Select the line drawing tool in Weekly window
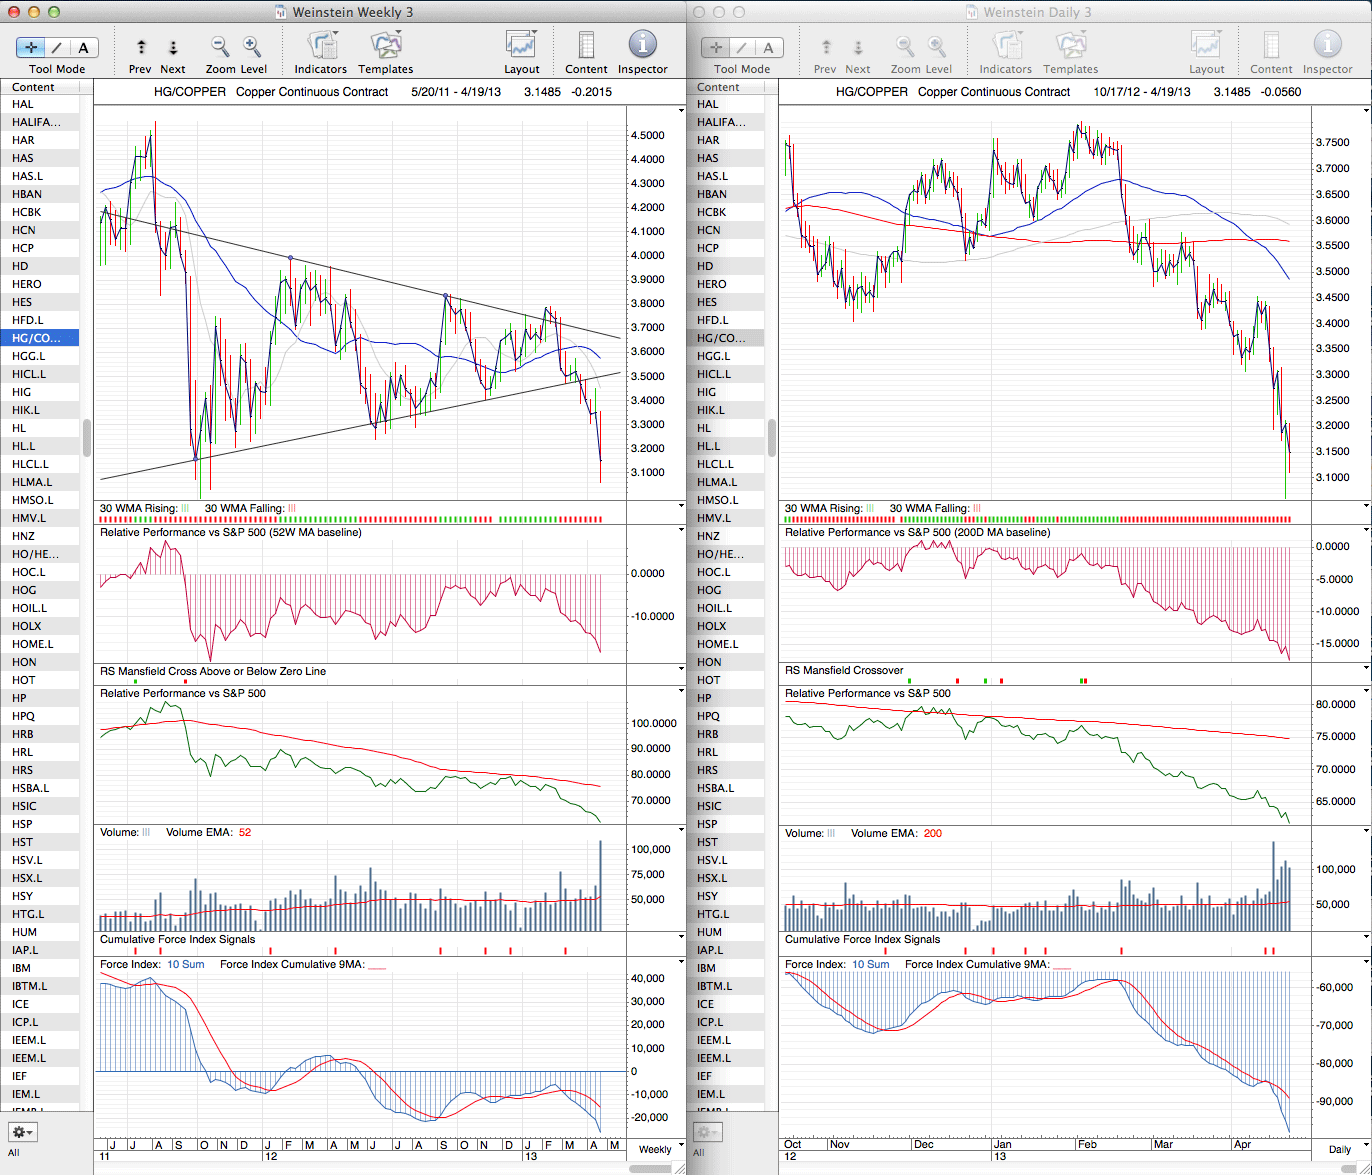 58,47
